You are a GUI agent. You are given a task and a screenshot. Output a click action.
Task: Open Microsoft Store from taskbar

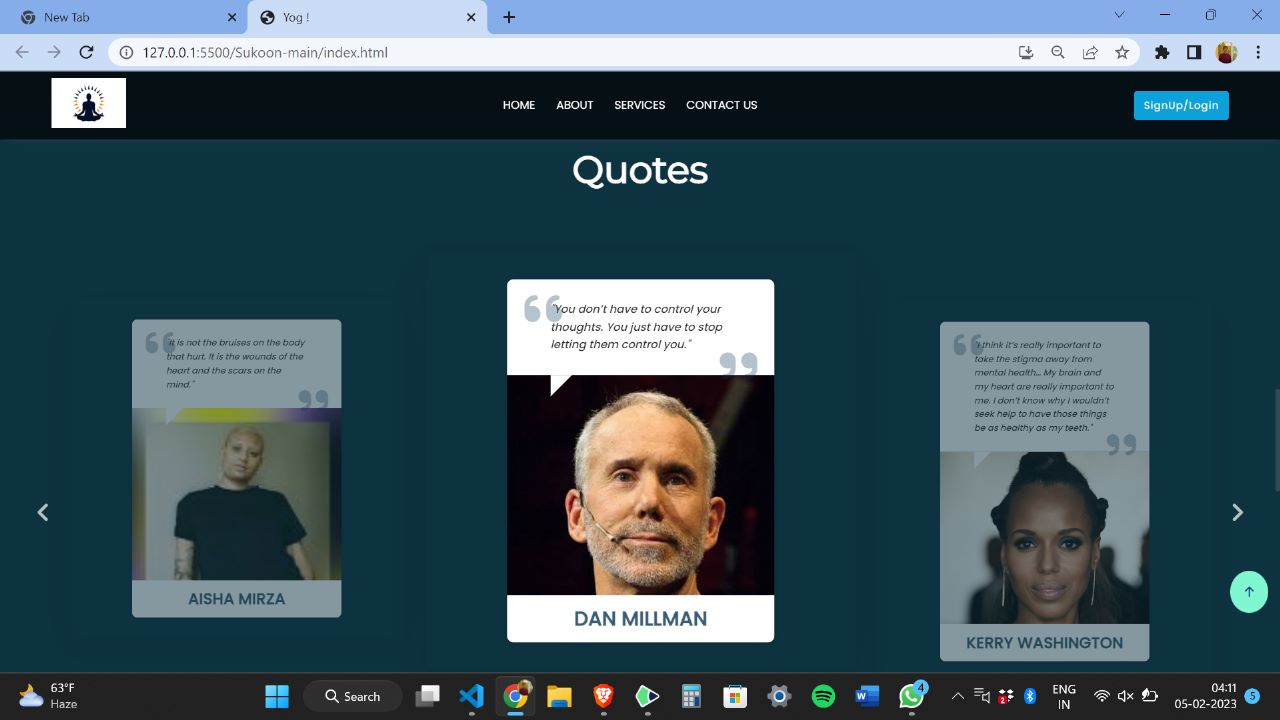click(735, 696)
